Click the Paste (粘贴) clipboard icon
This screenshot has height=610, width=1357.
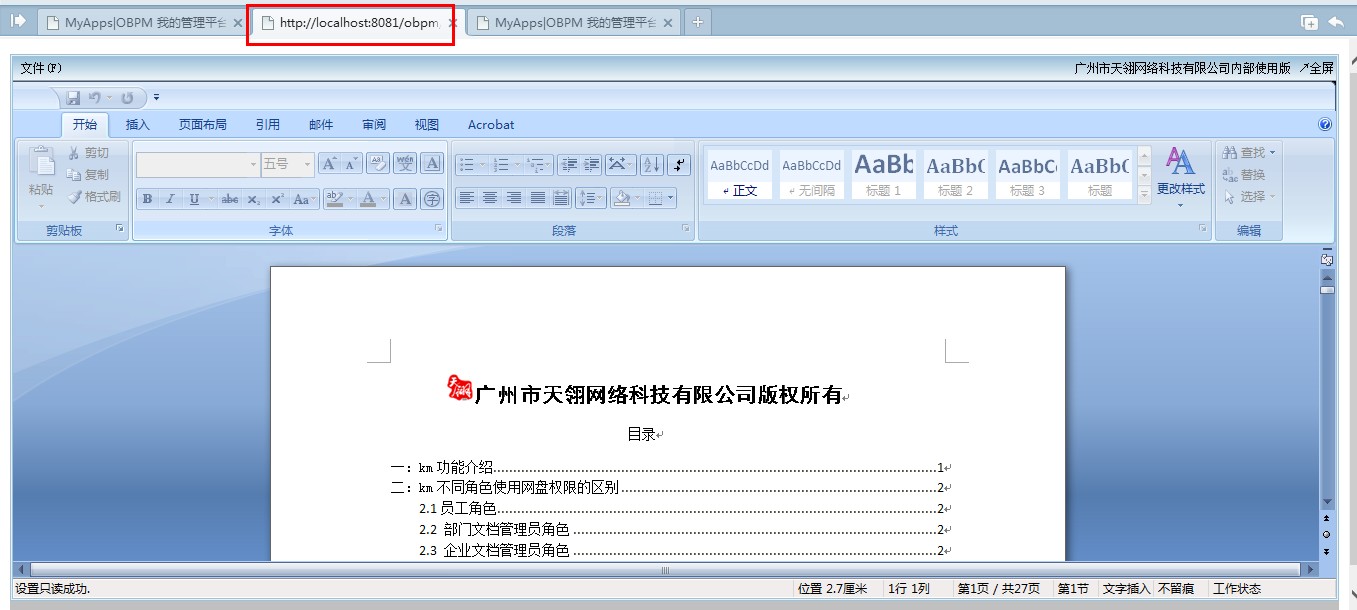[41, 162]
